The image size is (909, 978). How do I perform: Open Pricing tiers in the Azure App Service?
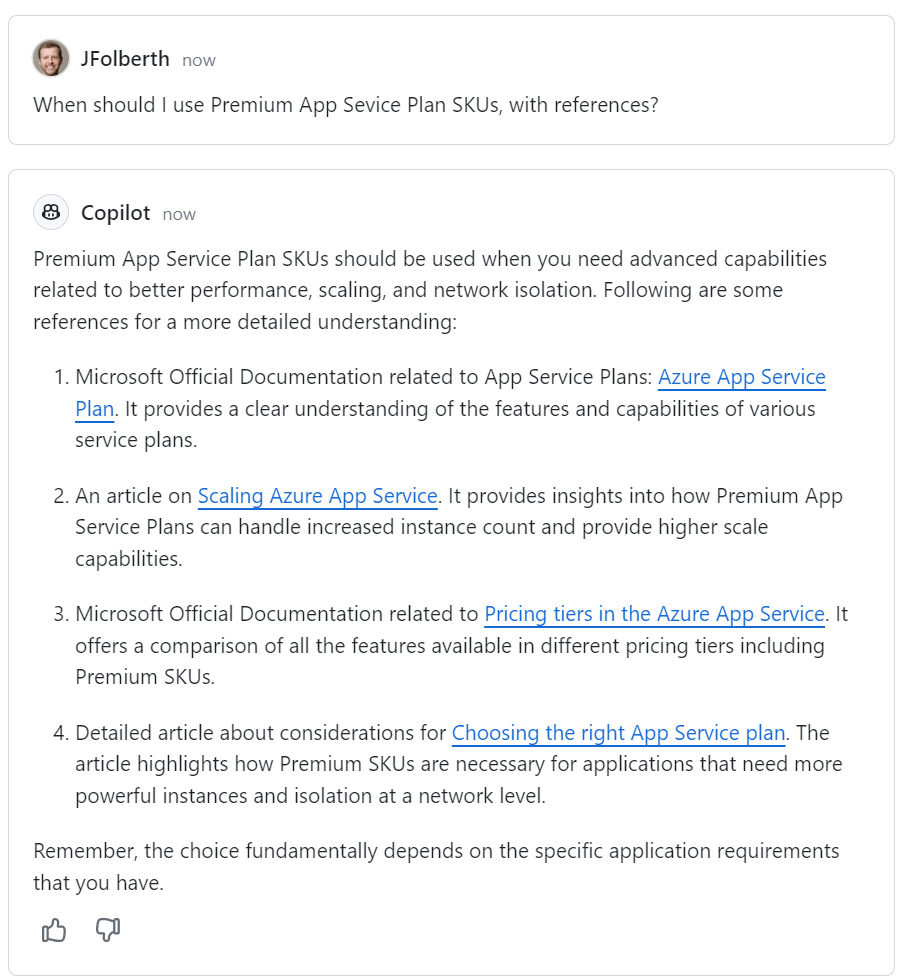[x=654, y=614]
